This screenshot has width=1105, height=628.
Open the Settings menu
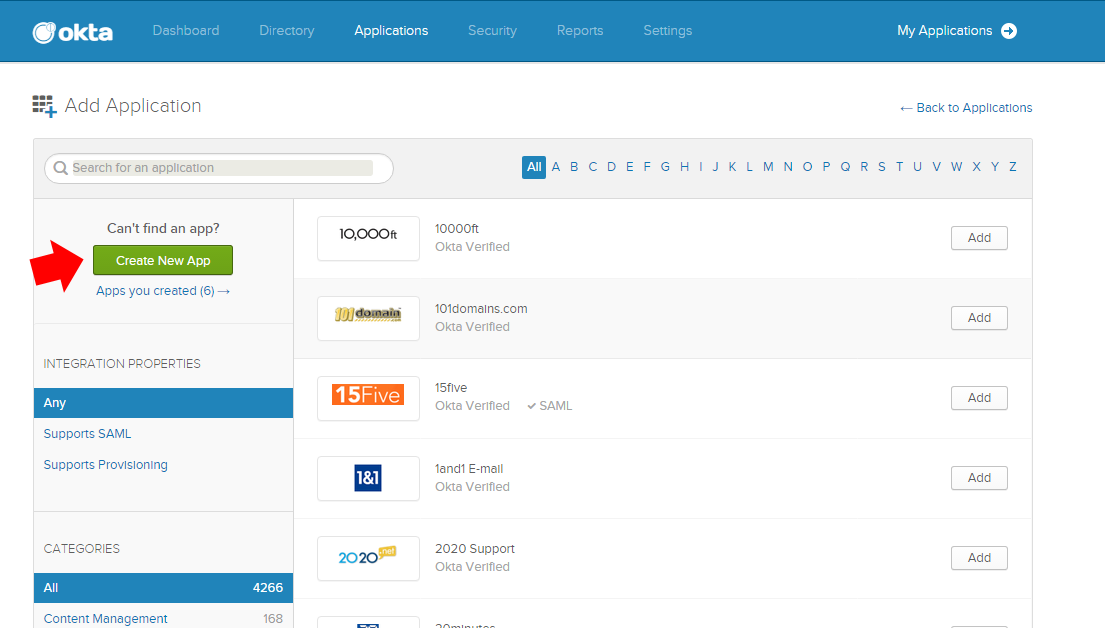point(667,30)
